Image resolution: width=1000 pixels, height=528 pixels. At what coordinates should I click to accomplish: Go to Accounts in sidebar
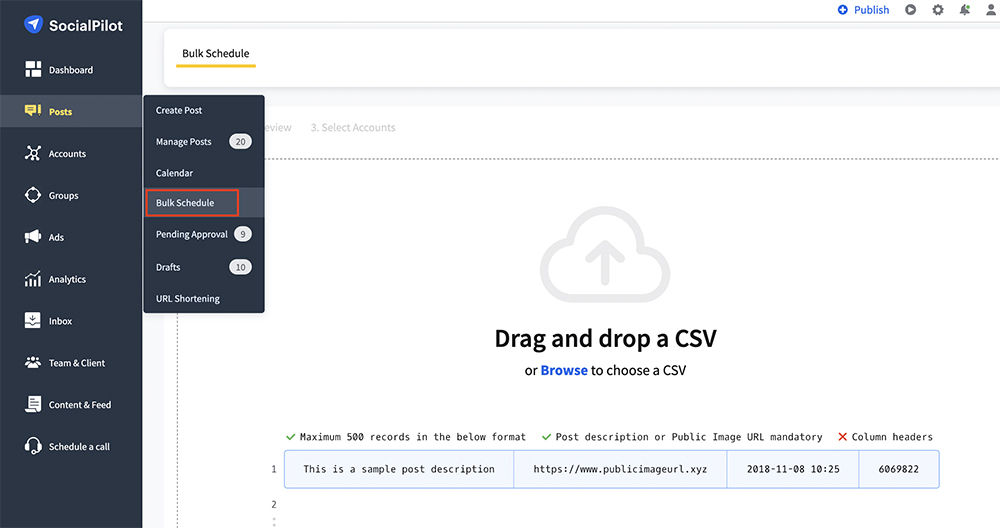tap(67, 154)
